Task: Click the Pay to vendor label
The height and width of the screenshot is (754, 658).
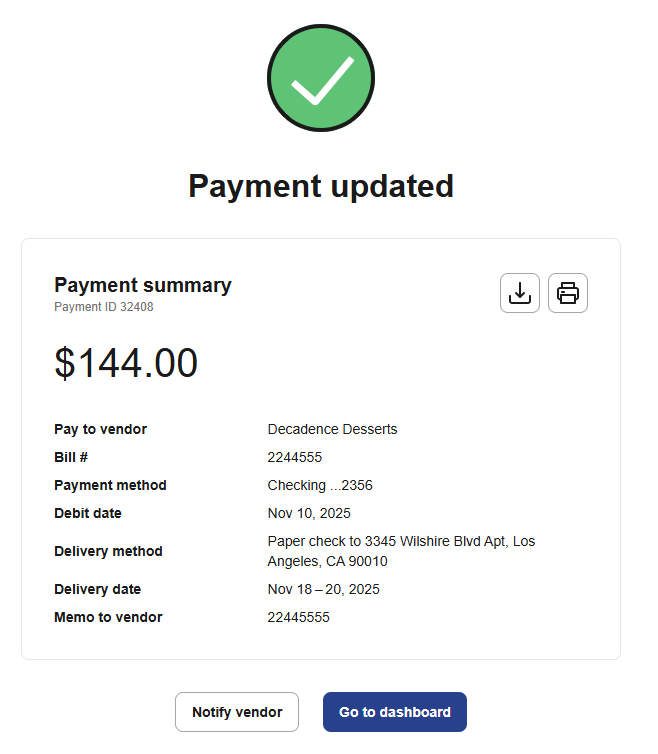Action: pos(100,429)
